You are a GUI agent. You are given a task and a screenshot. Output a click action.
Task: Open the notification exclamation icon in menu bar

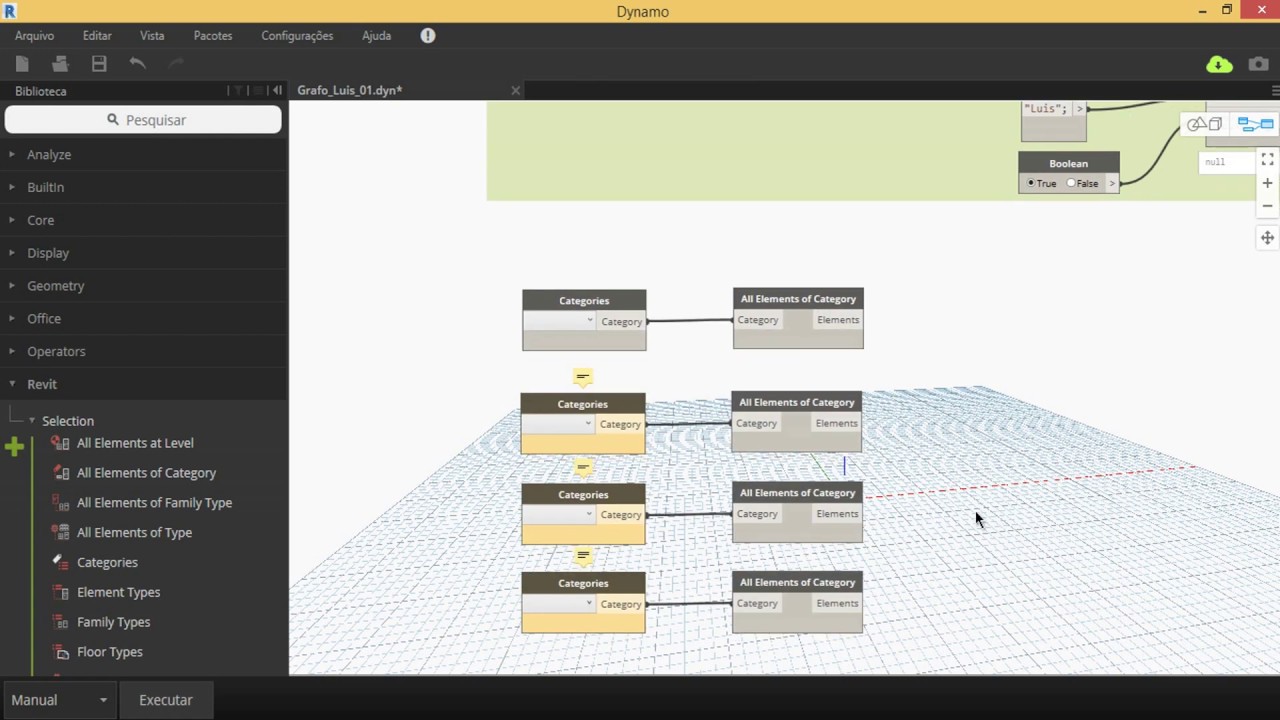coord(428,35)
